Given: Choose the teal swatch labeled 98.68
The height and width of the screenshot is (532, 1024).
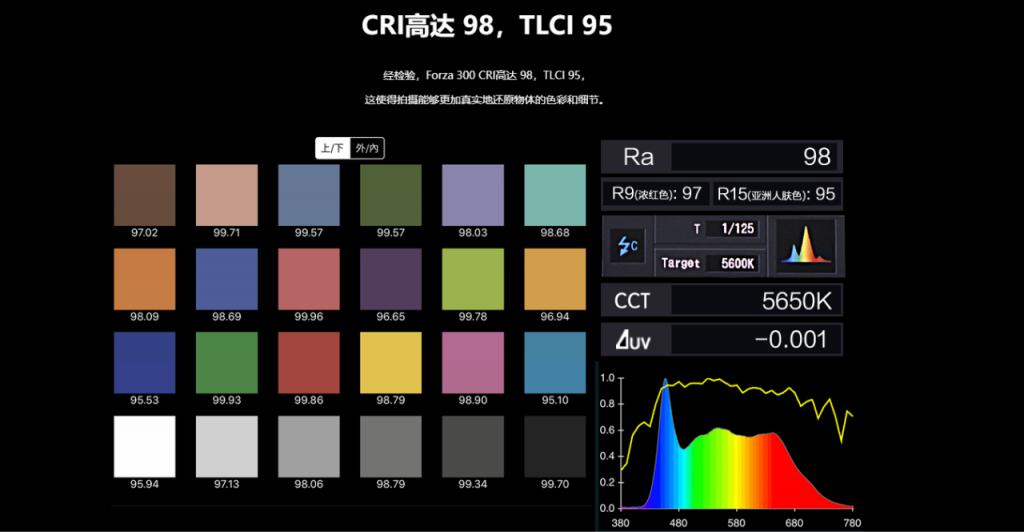Looking at the screenshot, I should (x=555, y=195).
